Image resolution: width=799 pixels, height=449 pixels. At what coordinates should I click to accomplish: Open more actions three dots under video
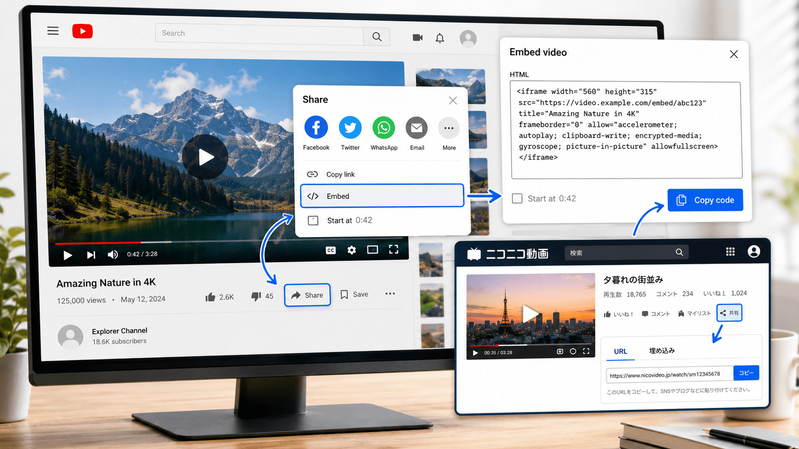coord(390,294)
